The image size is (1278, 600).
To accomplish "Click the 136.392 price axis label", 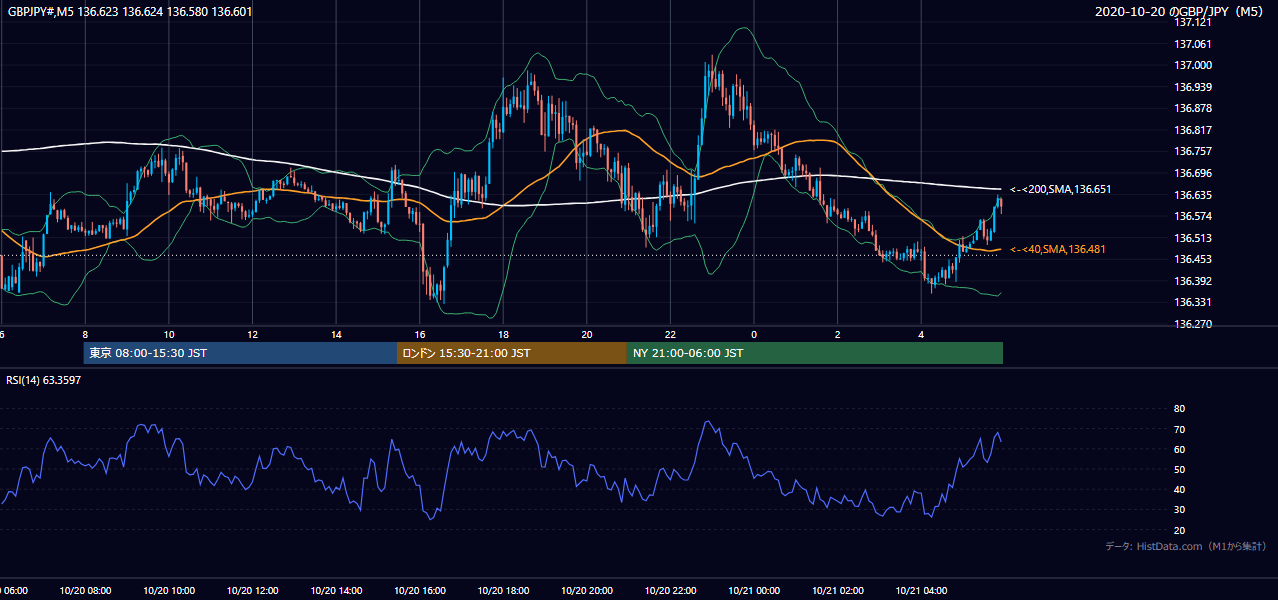I will click(x=1193, y=281).
